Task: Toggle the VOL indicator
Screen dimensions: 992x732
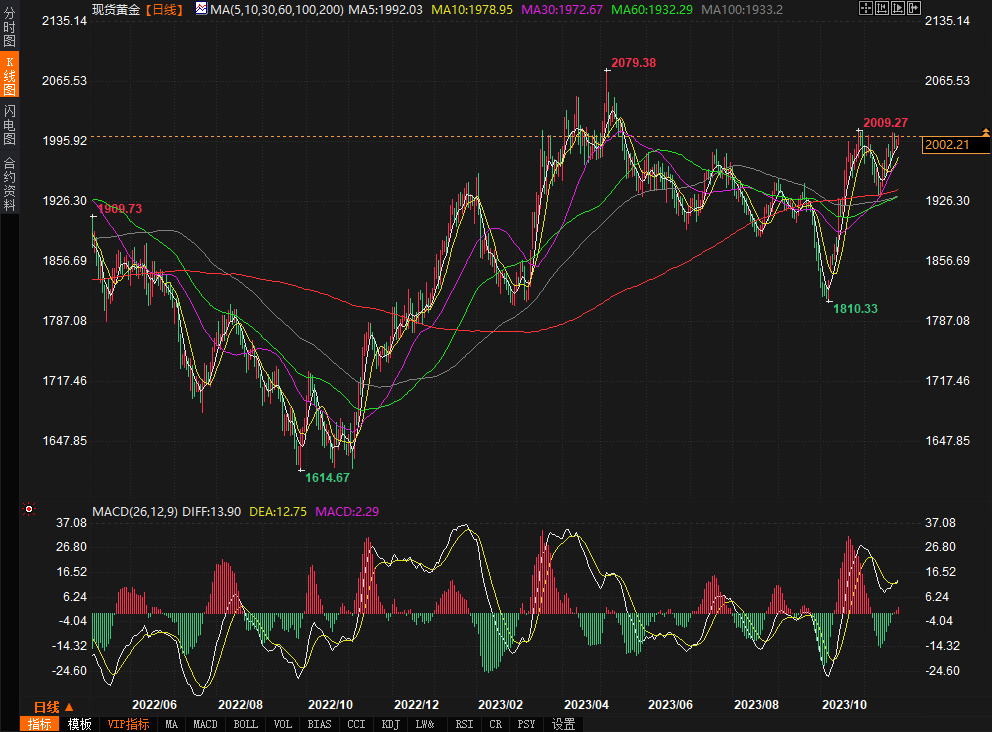Action: [282, 724]
